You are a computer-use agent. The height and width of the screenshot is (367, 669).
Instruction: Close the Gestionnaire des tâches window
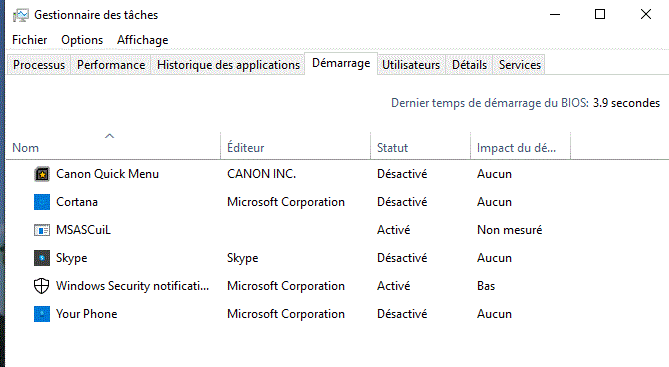click(x=646, y=15)
